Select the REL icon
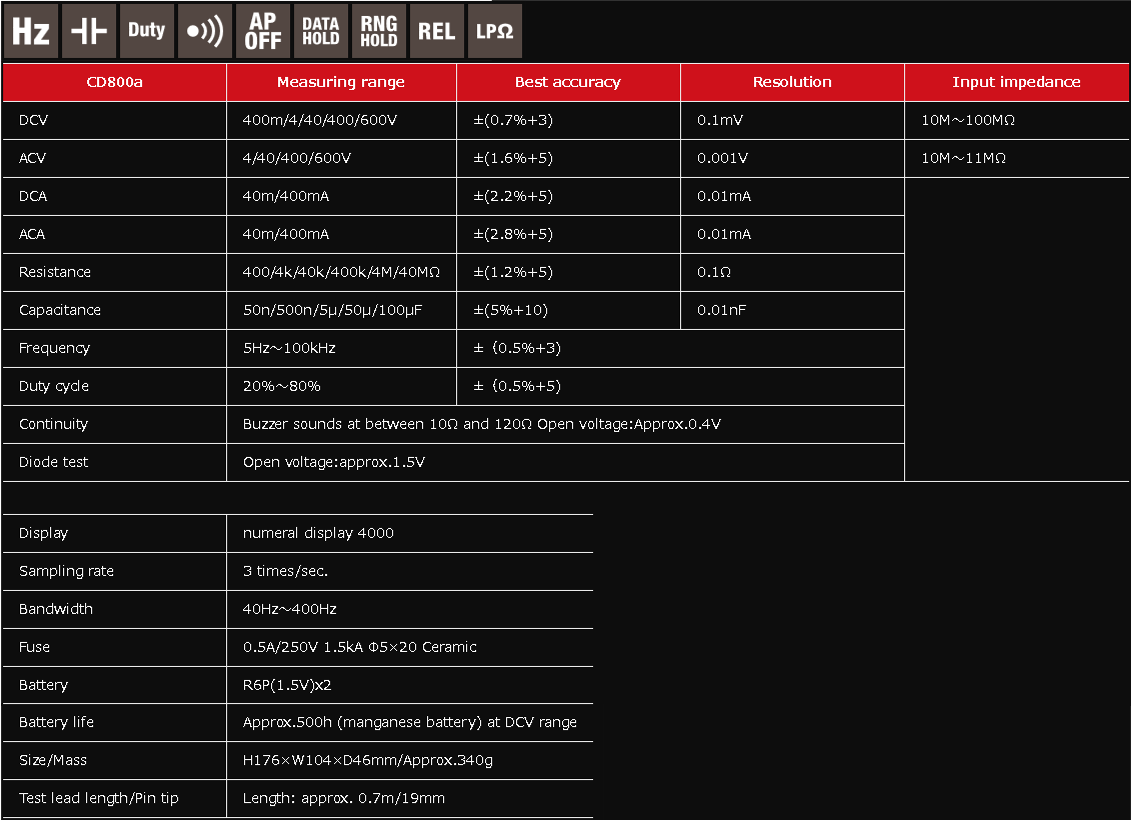This screenshot has width=1131, height=820. pyautogui.click(x=436, y=31)
